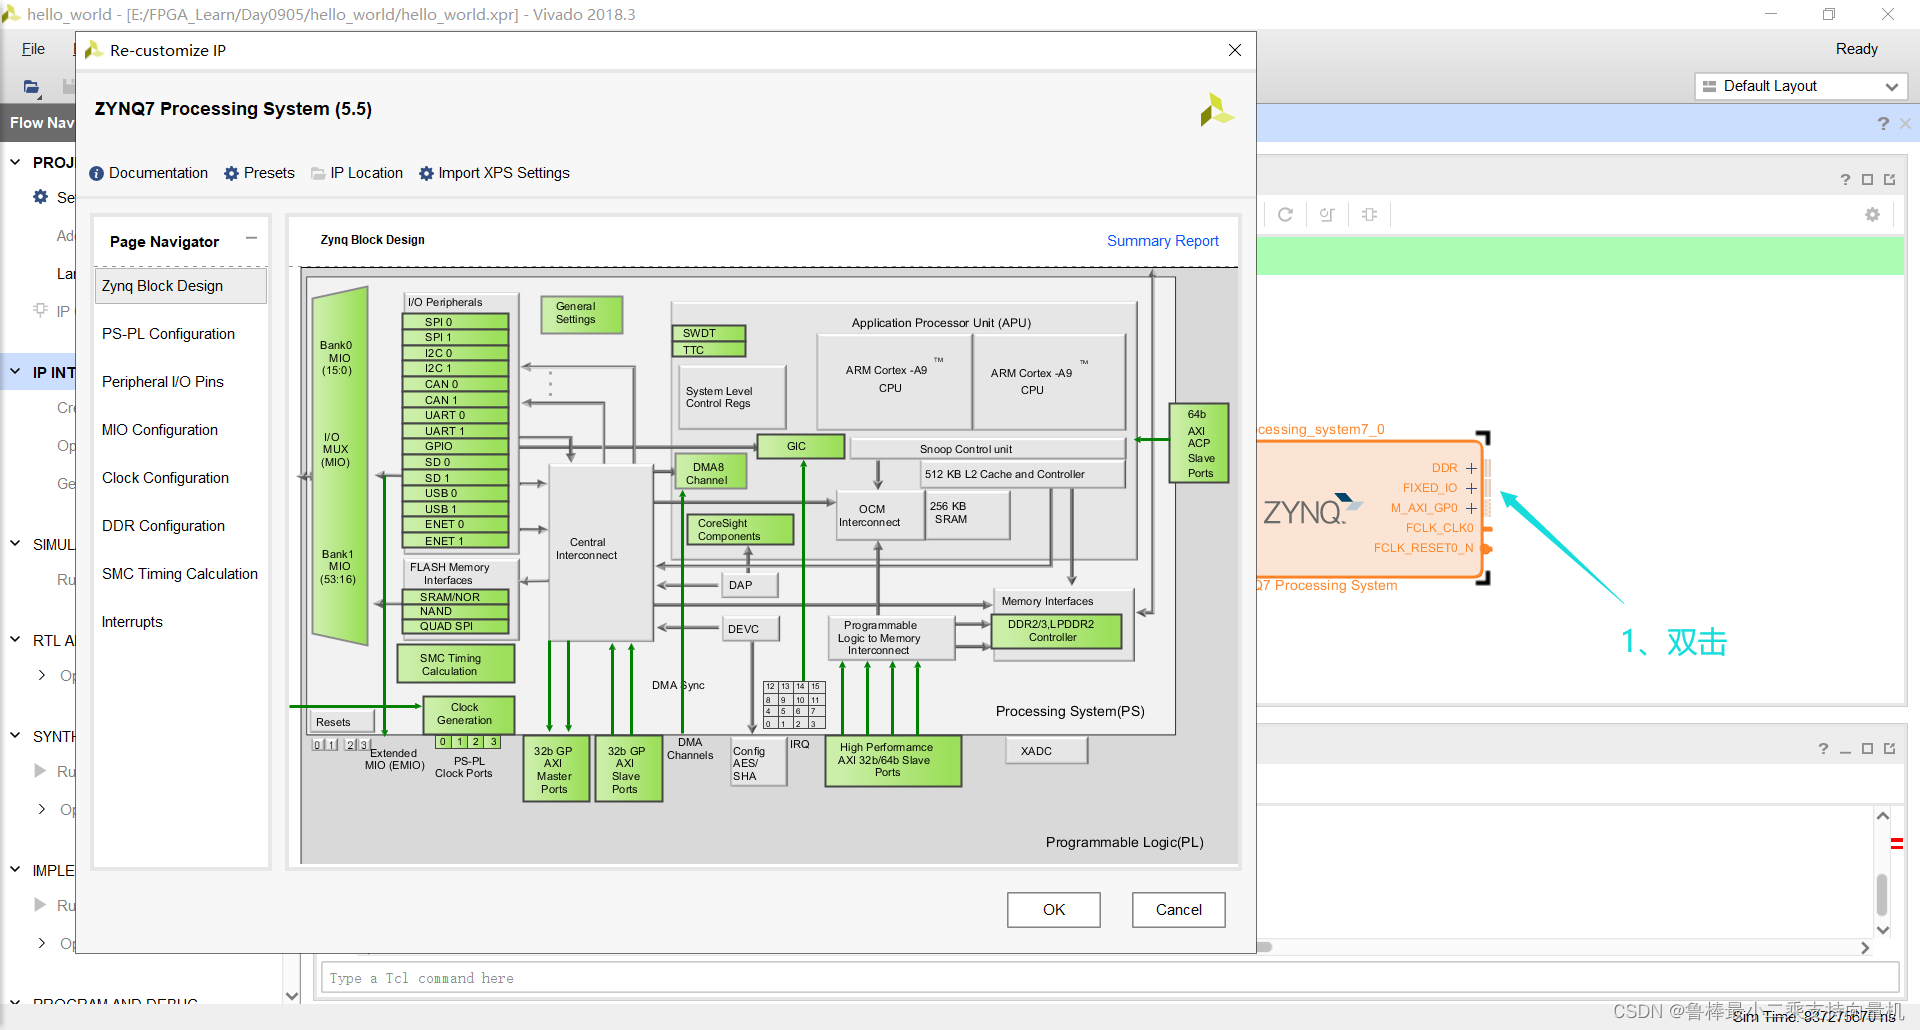The height and width of the screenshot is (1030, 1920).
Task: Open Summary Report link
Action: point(1163,241)
